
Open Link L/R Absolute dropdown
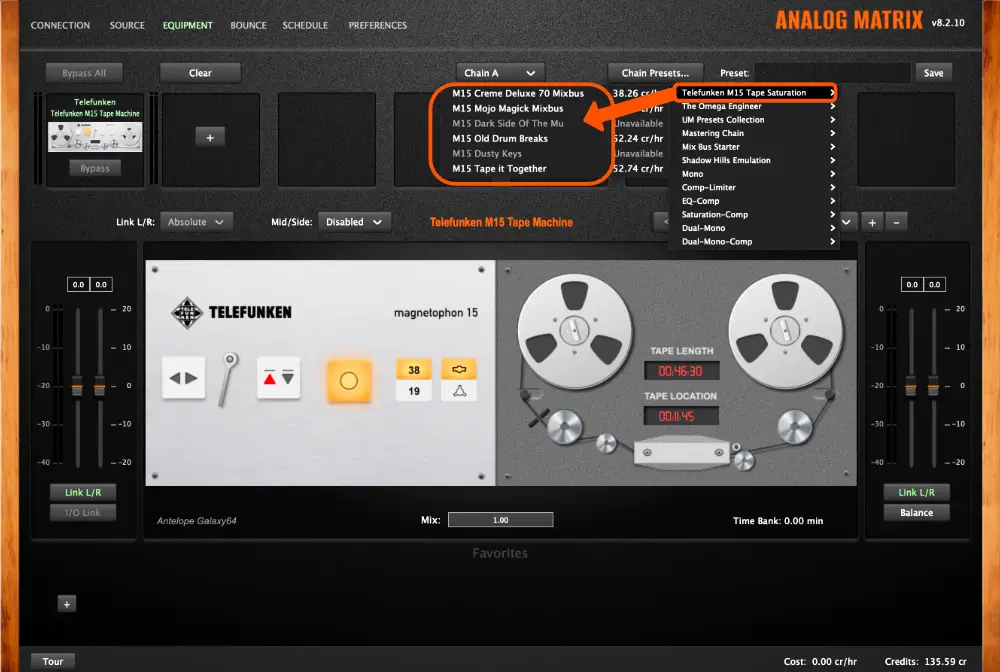point(196,222)
